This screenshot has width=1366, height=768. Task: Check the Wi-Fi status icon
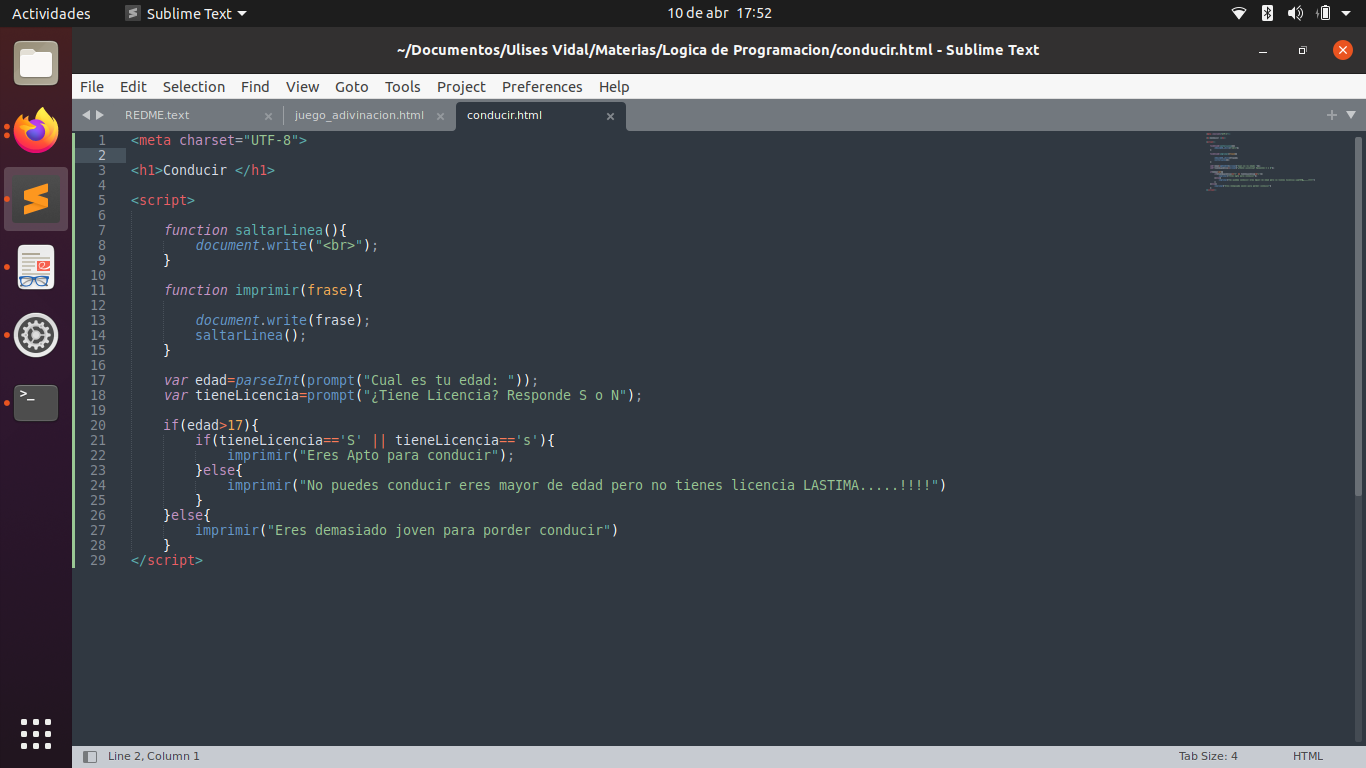click(1239, 13)
